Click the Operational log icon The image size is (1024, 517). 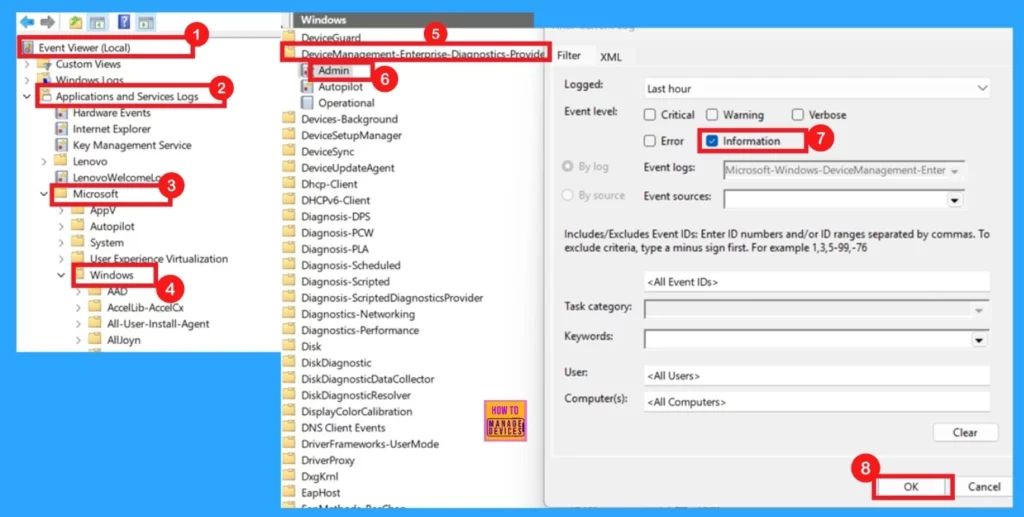[x=306, y=102]
